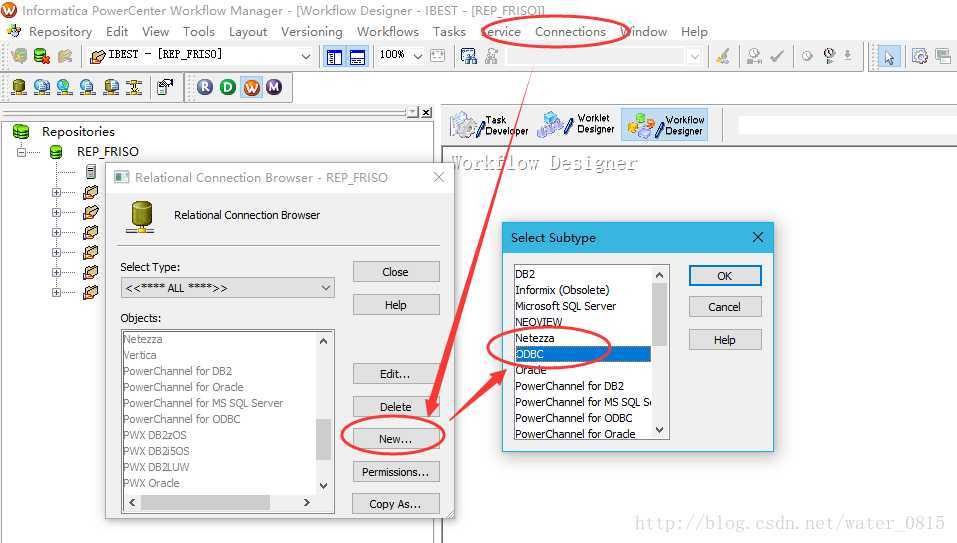Open the Edit menu
The image size is (957, 543).
117,32
